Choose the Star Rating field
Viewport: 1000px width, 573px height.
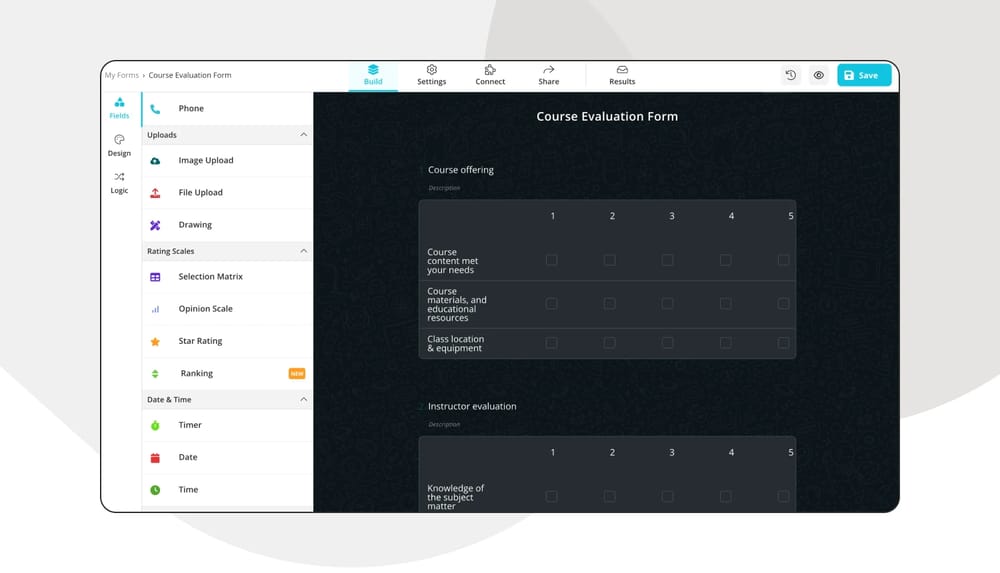coord(200,341)
